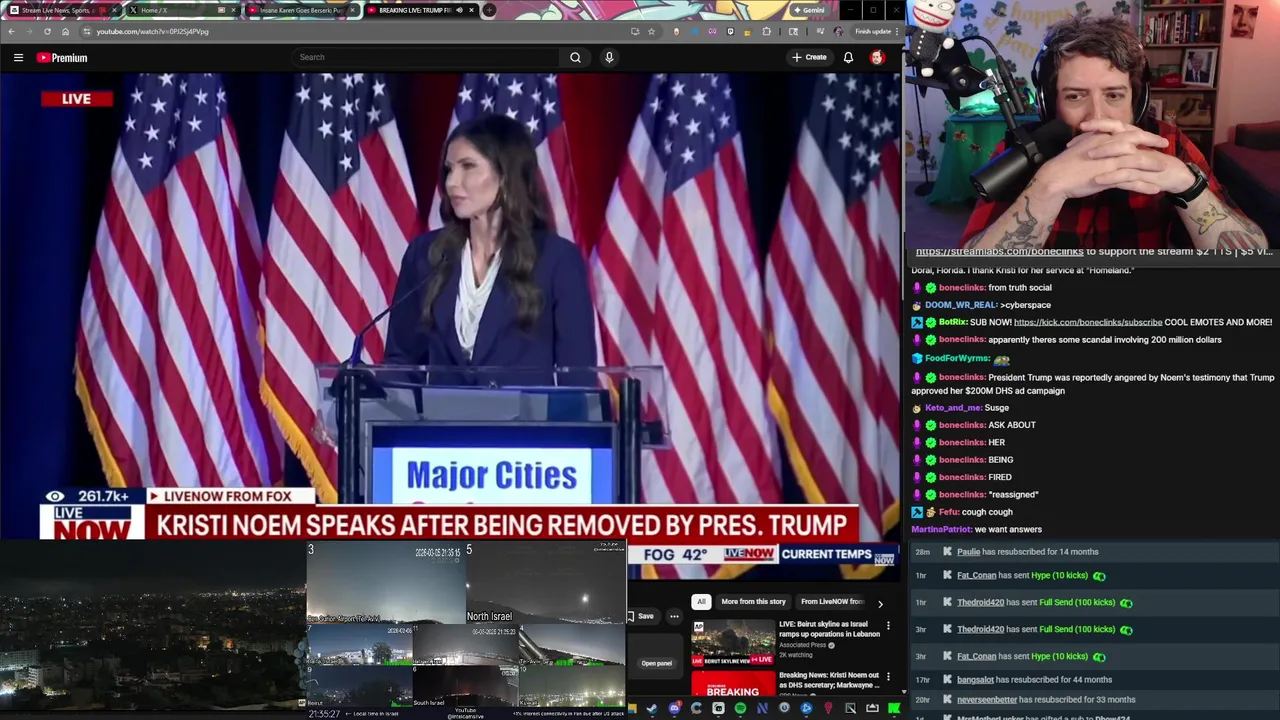
Task: Switch to Stream Live News, Sports tab
Action: coord(58,10)
